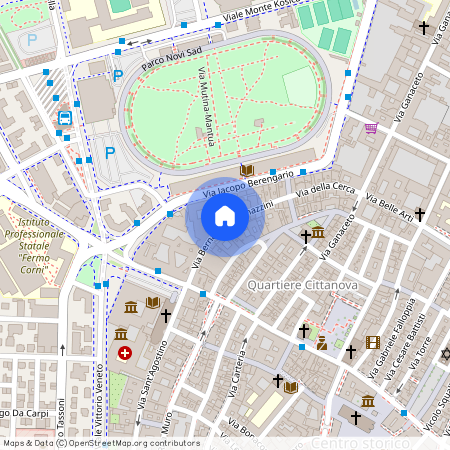Screen dimensions: 450x450
Task: Select the Viale Monte Kosica street label
Action: [x=261, y=10]
